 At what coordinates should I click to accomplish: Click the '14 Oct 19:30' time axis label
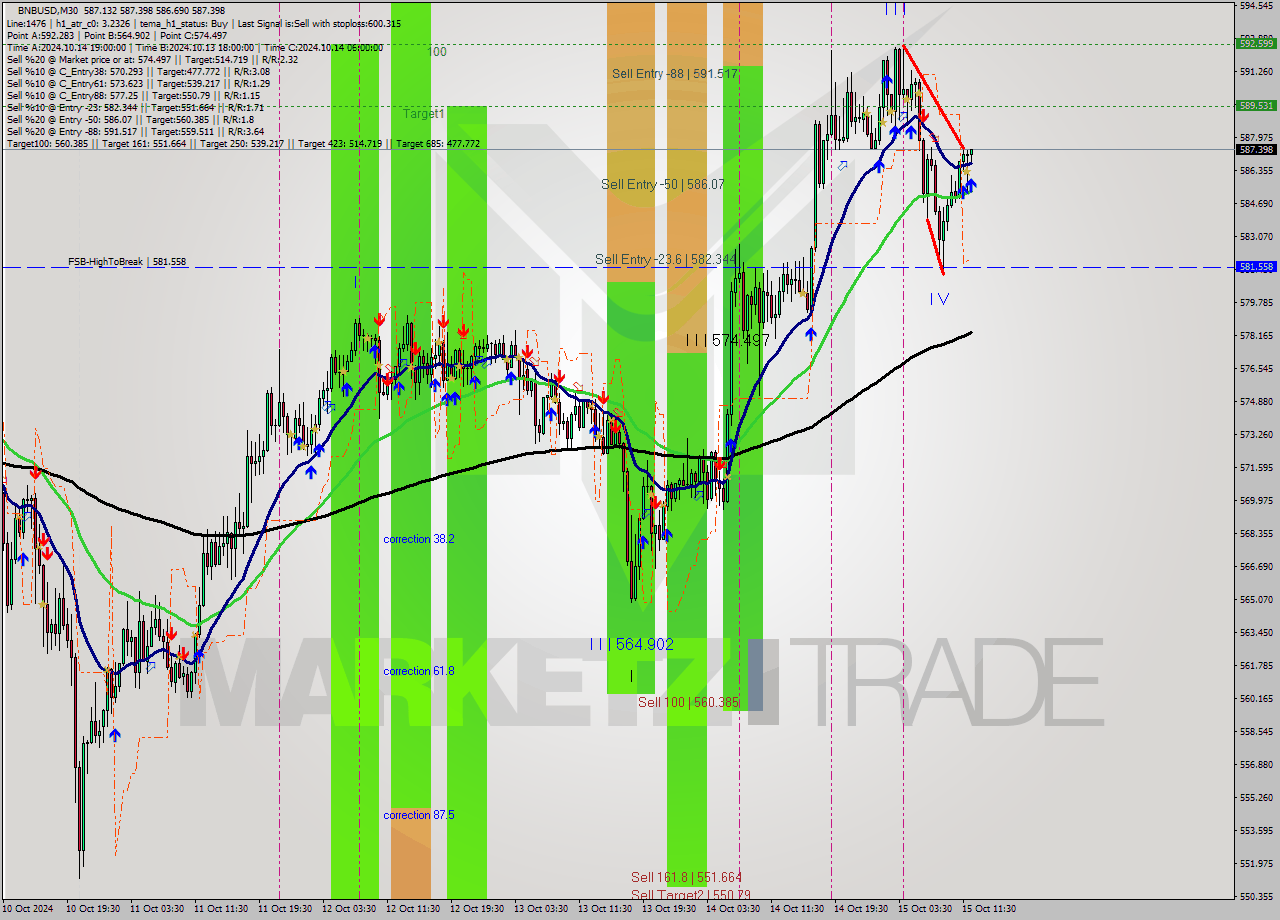point(861,909)
